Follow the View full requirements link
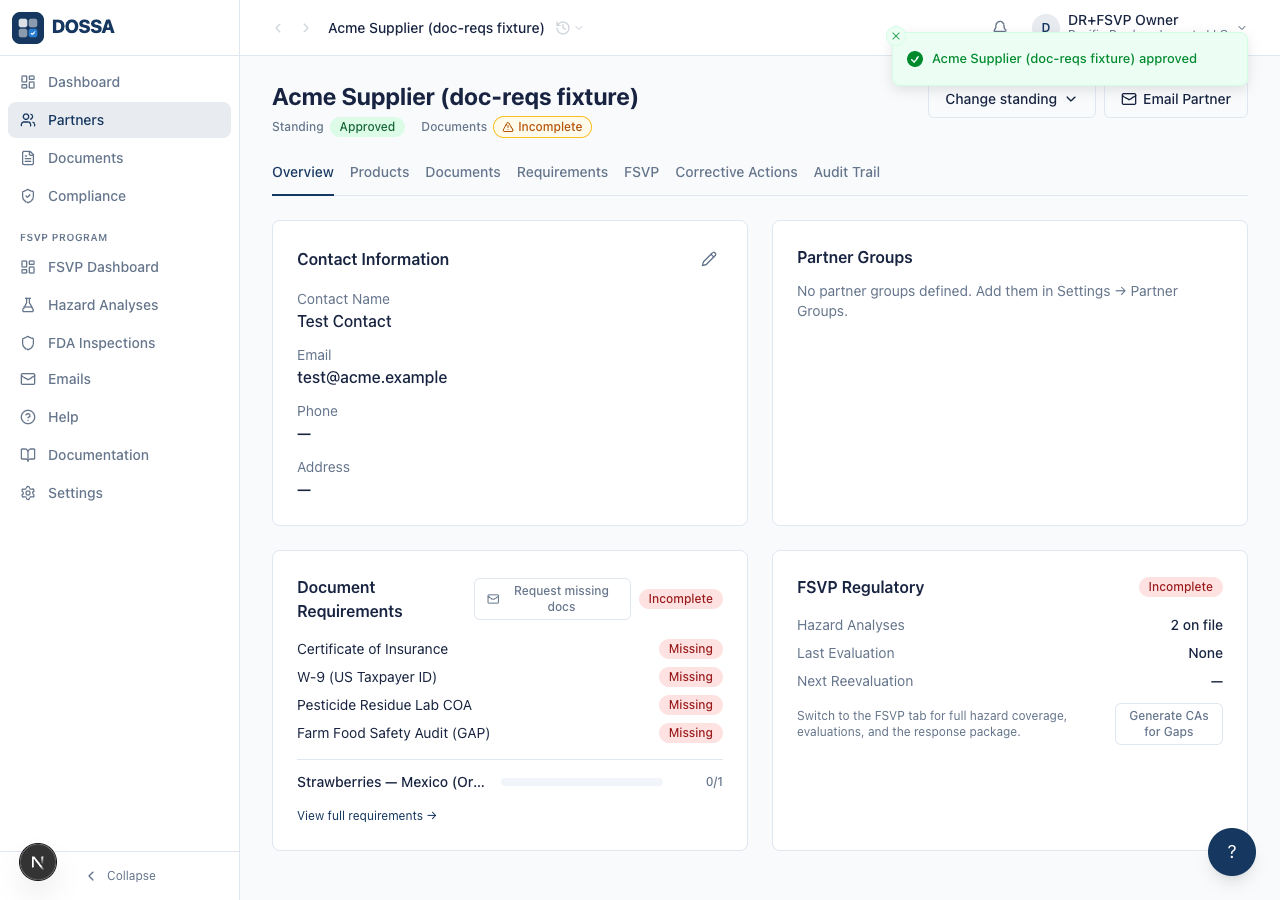 coord(367,816)
